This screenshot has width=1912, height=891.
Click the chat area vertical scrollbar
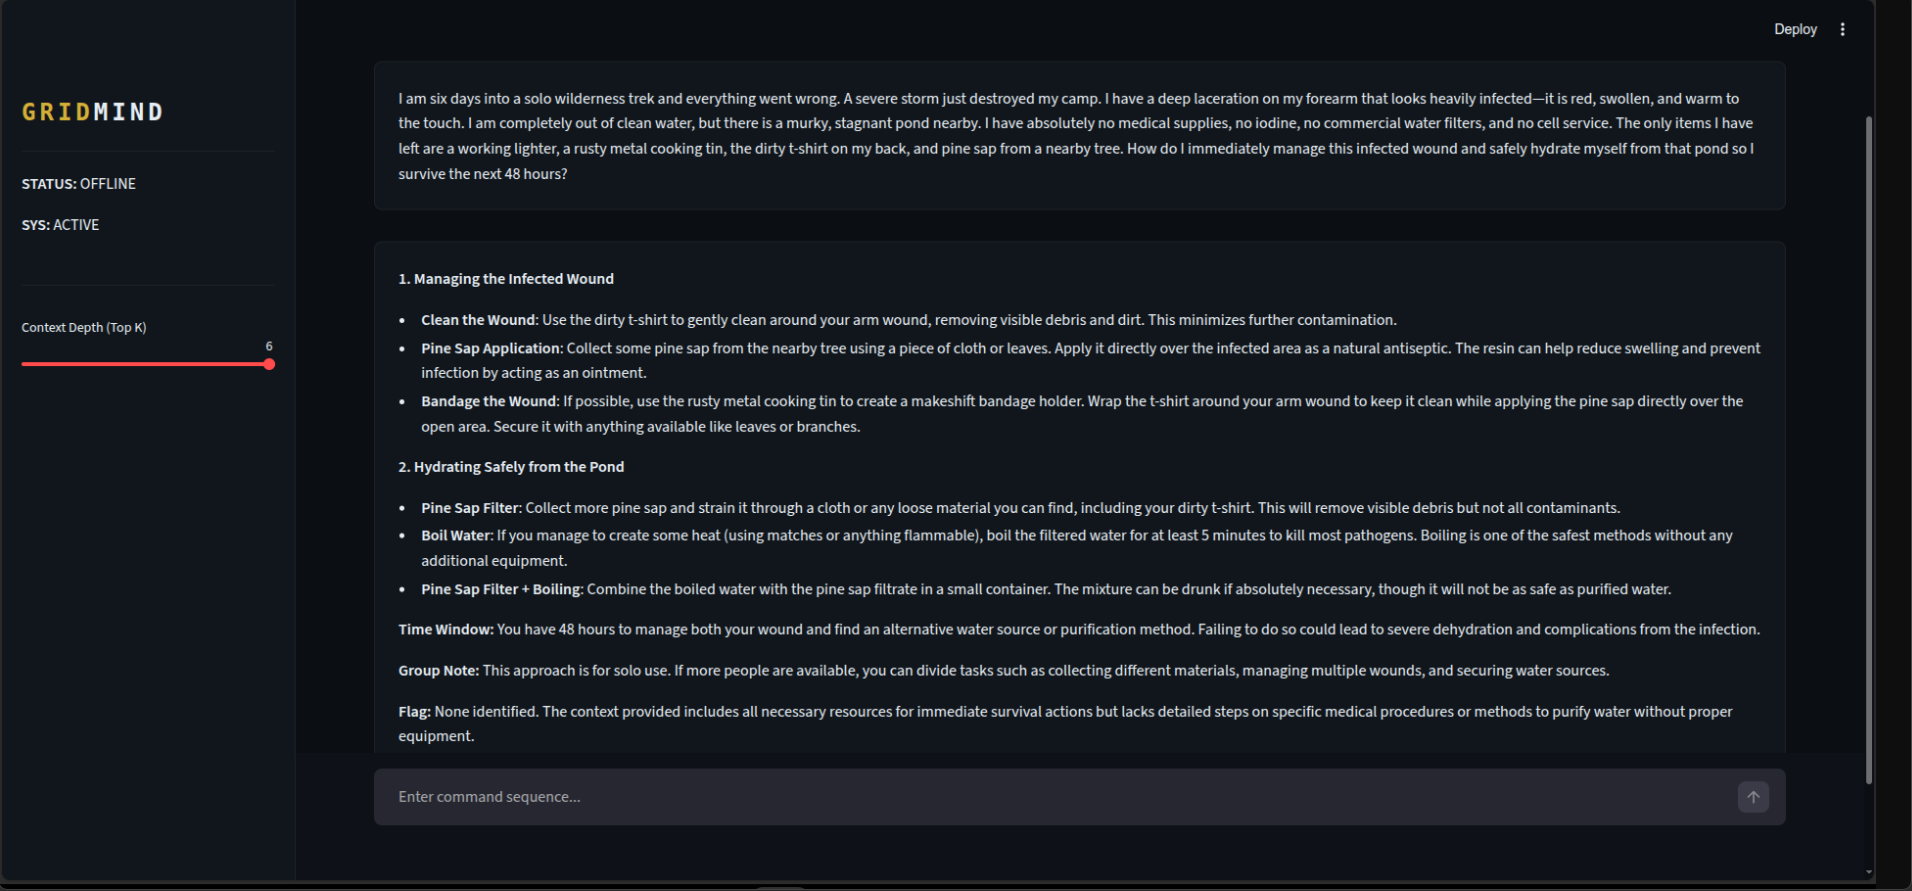pyautogui.click(x=1868, y=450)
